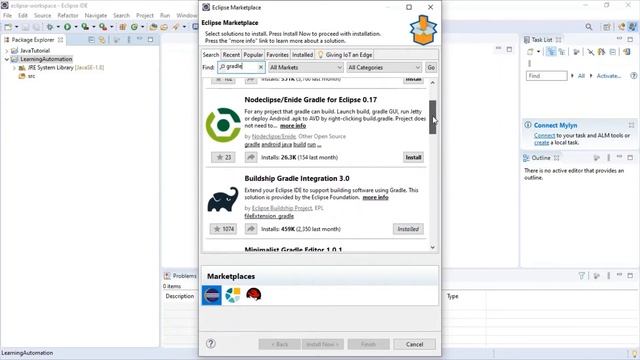Minimize the Package Explorer view
The width and height of the screenshot is (640, 360).
(140, 39)
